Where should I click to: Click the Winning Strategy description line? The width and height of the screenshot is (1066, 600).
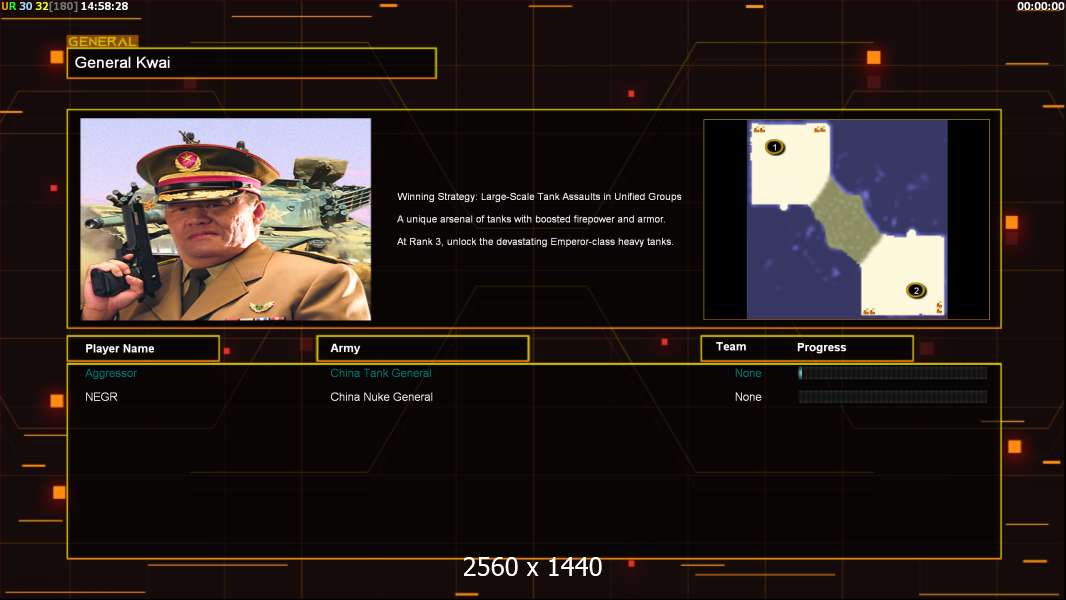pos(539,196)
